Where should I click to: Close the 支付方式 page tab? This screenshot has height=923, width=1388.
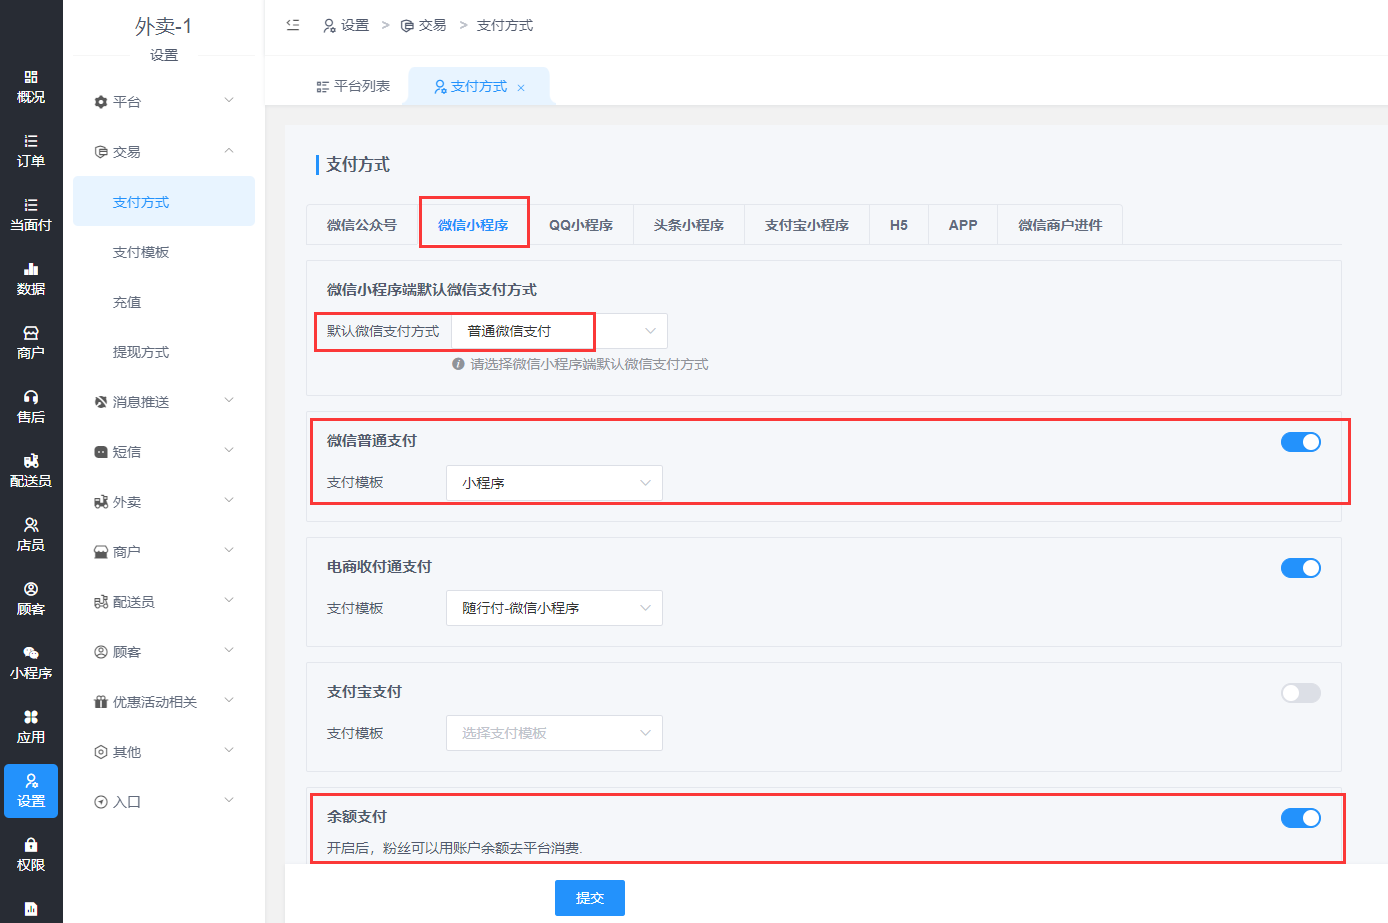click(x=521, y=88)
